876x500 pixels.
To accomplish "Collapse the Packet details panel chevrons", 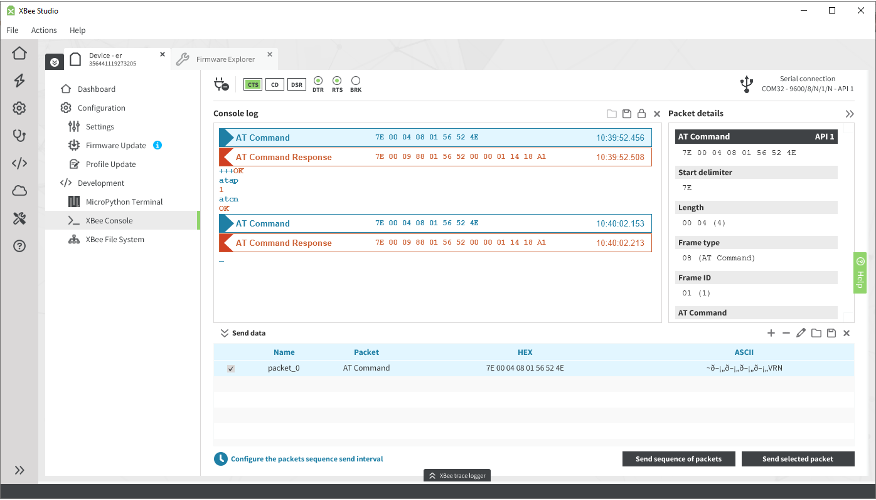I will point(850,114).
